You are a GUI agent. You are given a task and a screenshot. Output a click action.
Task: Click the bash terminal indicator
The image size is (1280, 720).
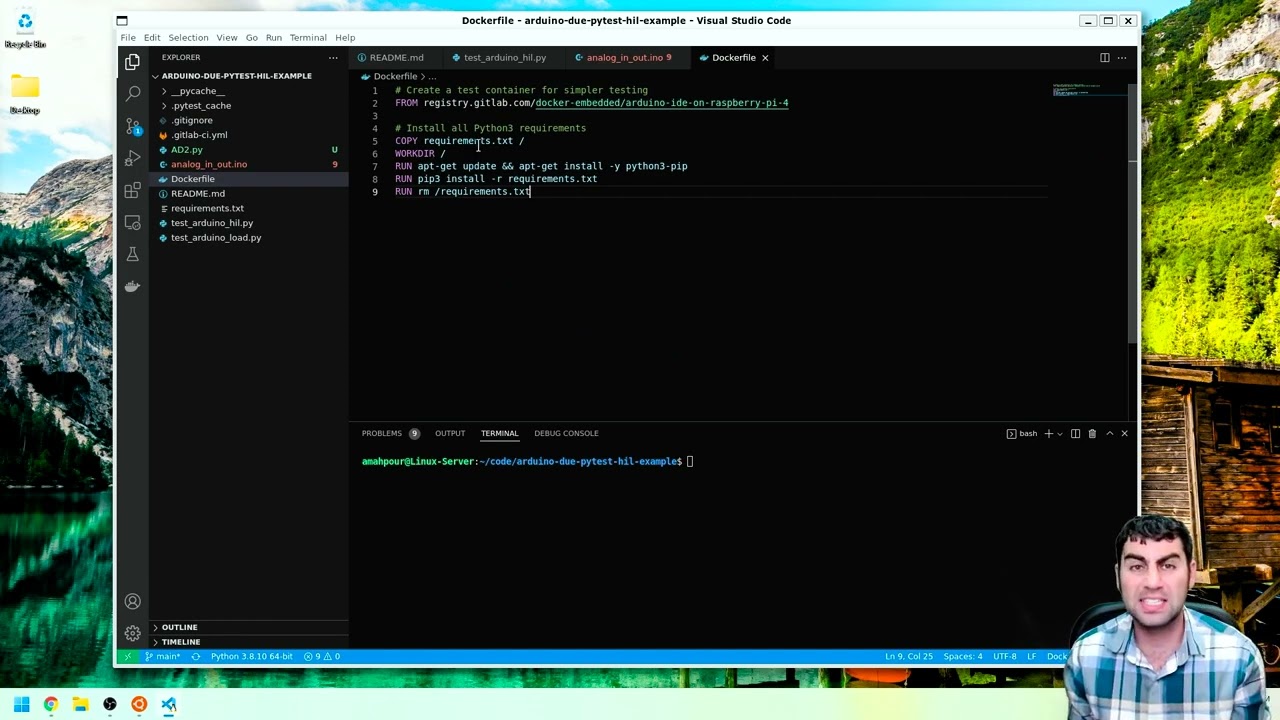pyautogui.click(x=1022, y=433)
